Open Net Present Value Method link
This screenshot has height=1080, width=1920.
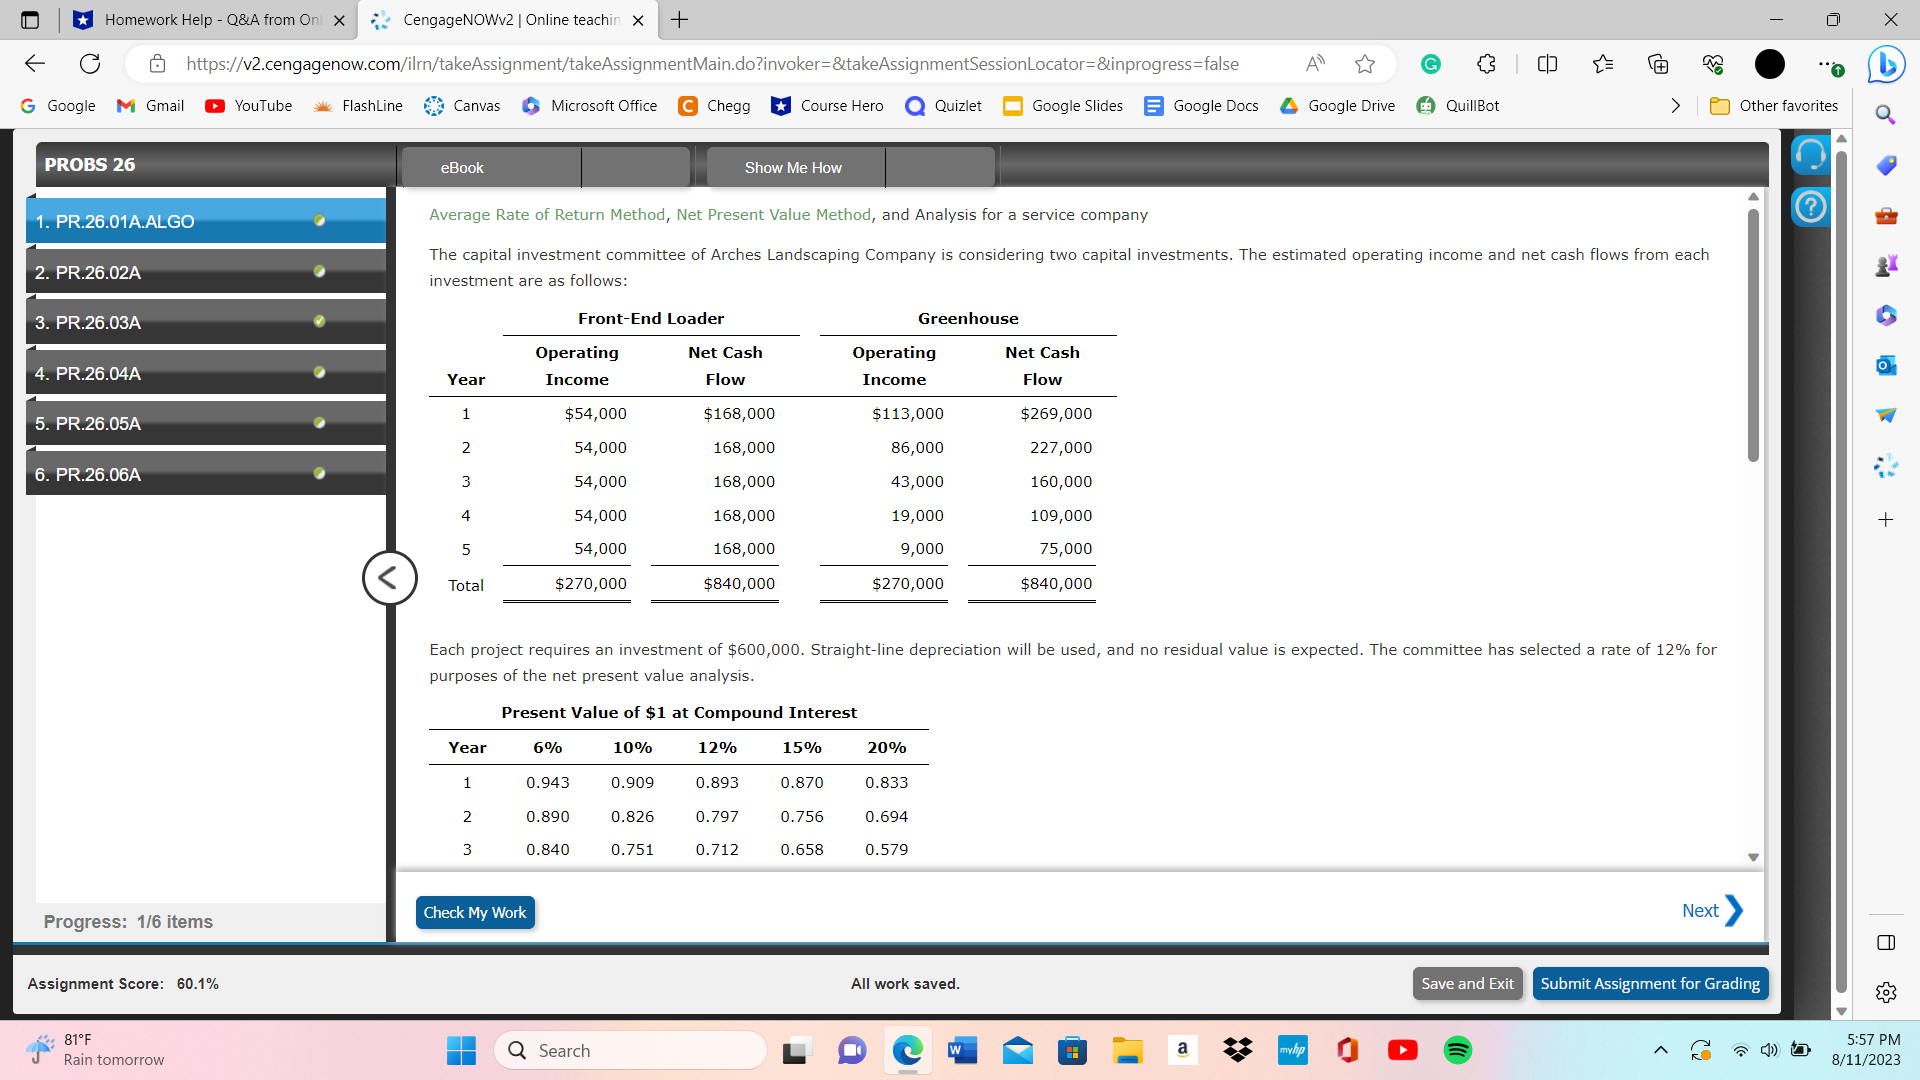(x=773, y=214)
